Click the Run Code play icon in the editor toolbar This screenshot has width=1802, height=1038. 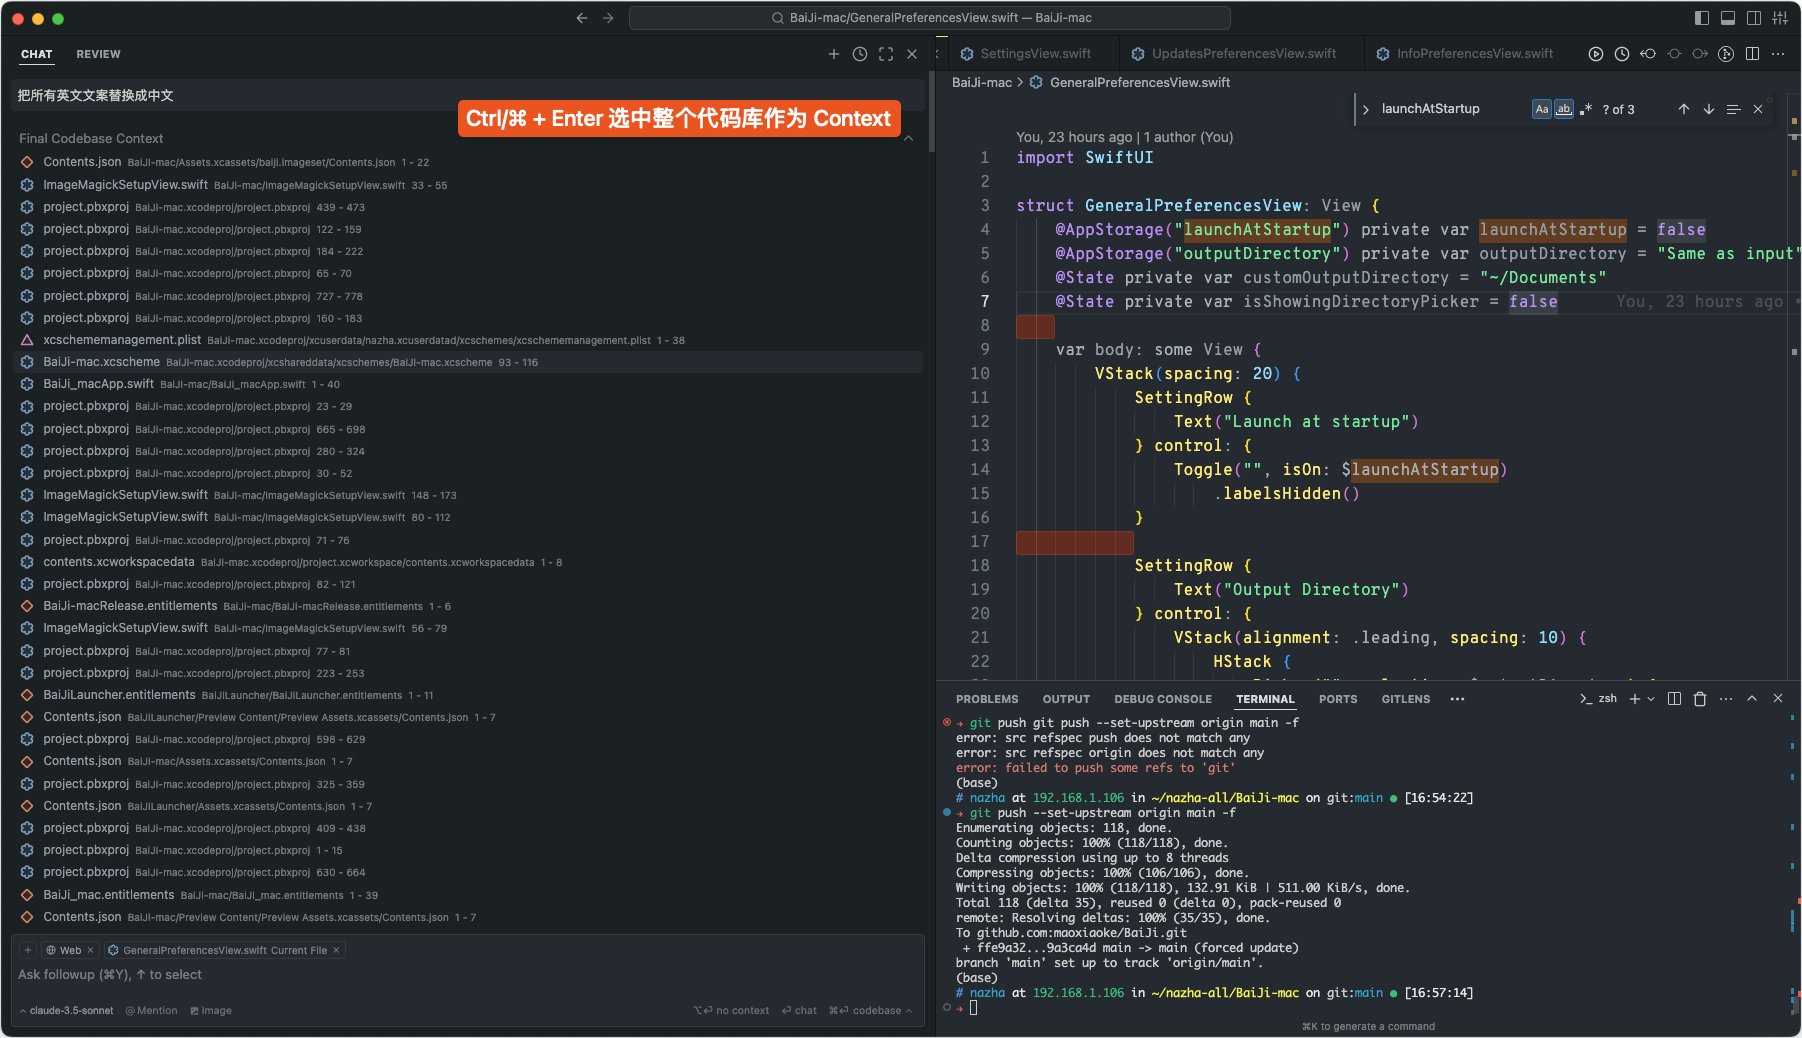point(1596,54)
